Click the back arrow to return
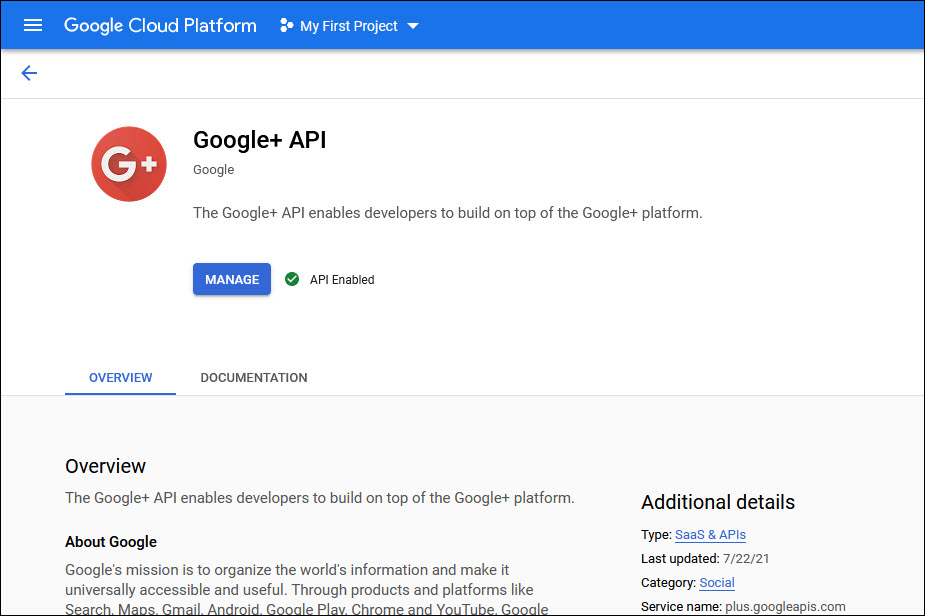The image size is (925, 616). (x=28, y=73)
